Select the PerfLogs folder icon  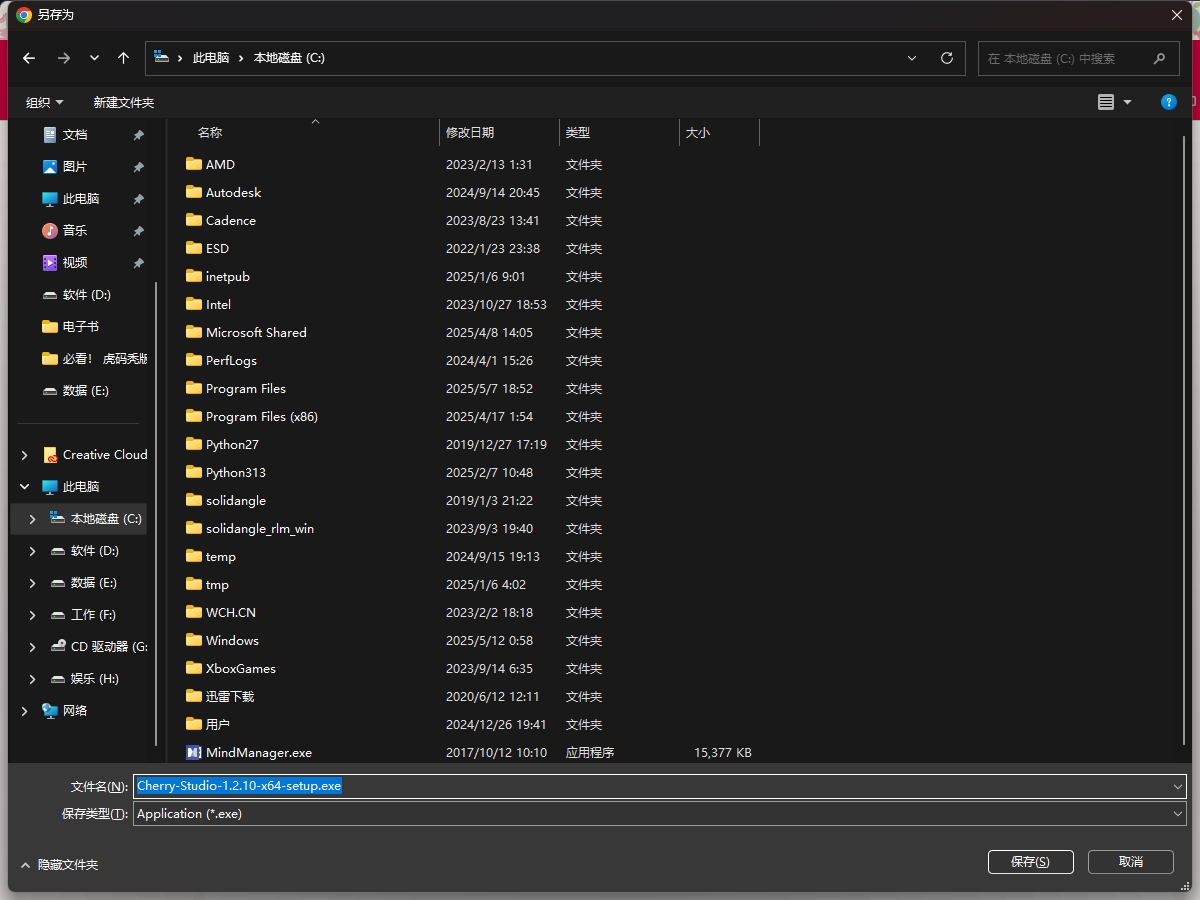click(194, 360)
